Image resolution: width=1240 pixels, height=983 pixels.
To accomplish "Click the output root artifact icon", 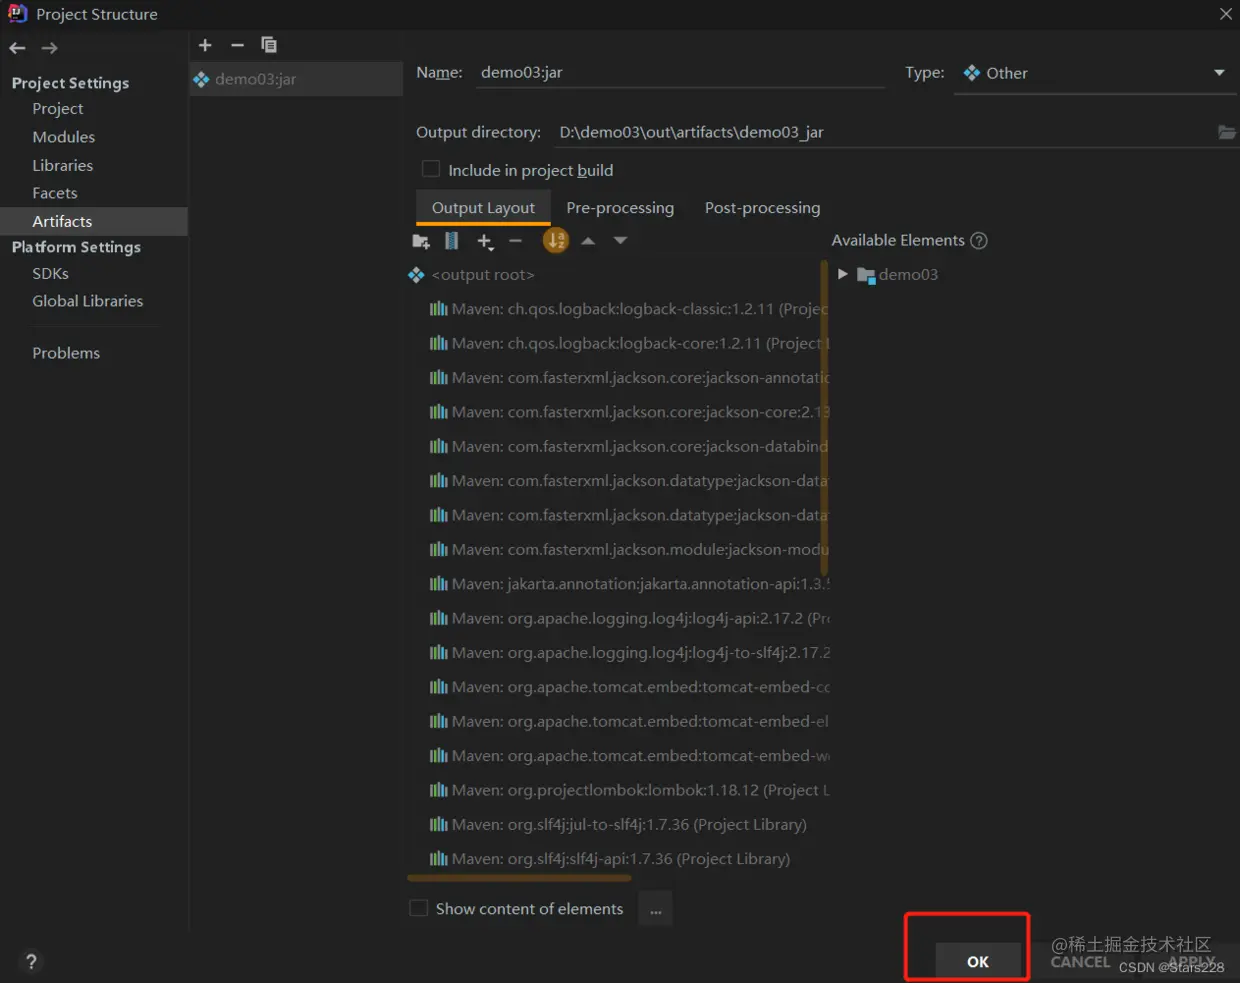I will [417, 275].
